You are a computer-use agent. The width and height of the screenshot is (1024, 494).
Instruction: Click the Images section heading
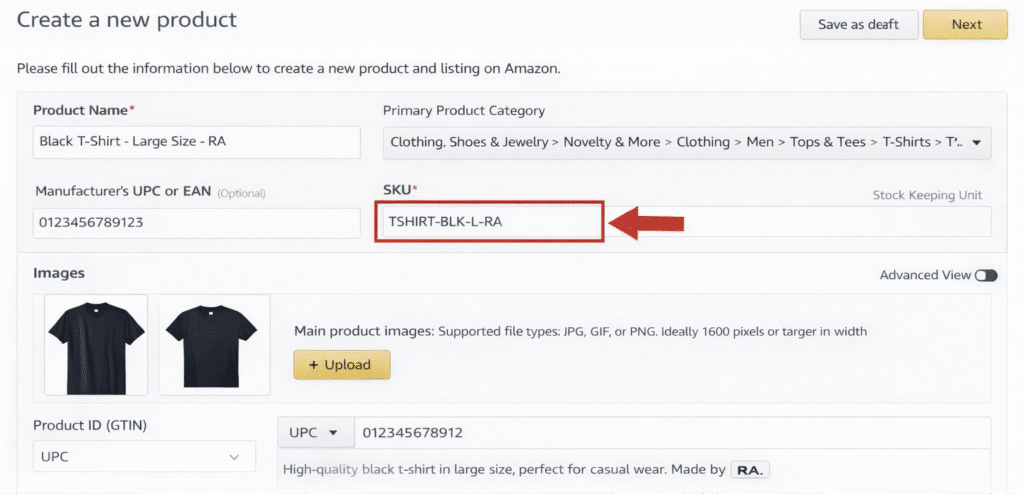(59, 272)
